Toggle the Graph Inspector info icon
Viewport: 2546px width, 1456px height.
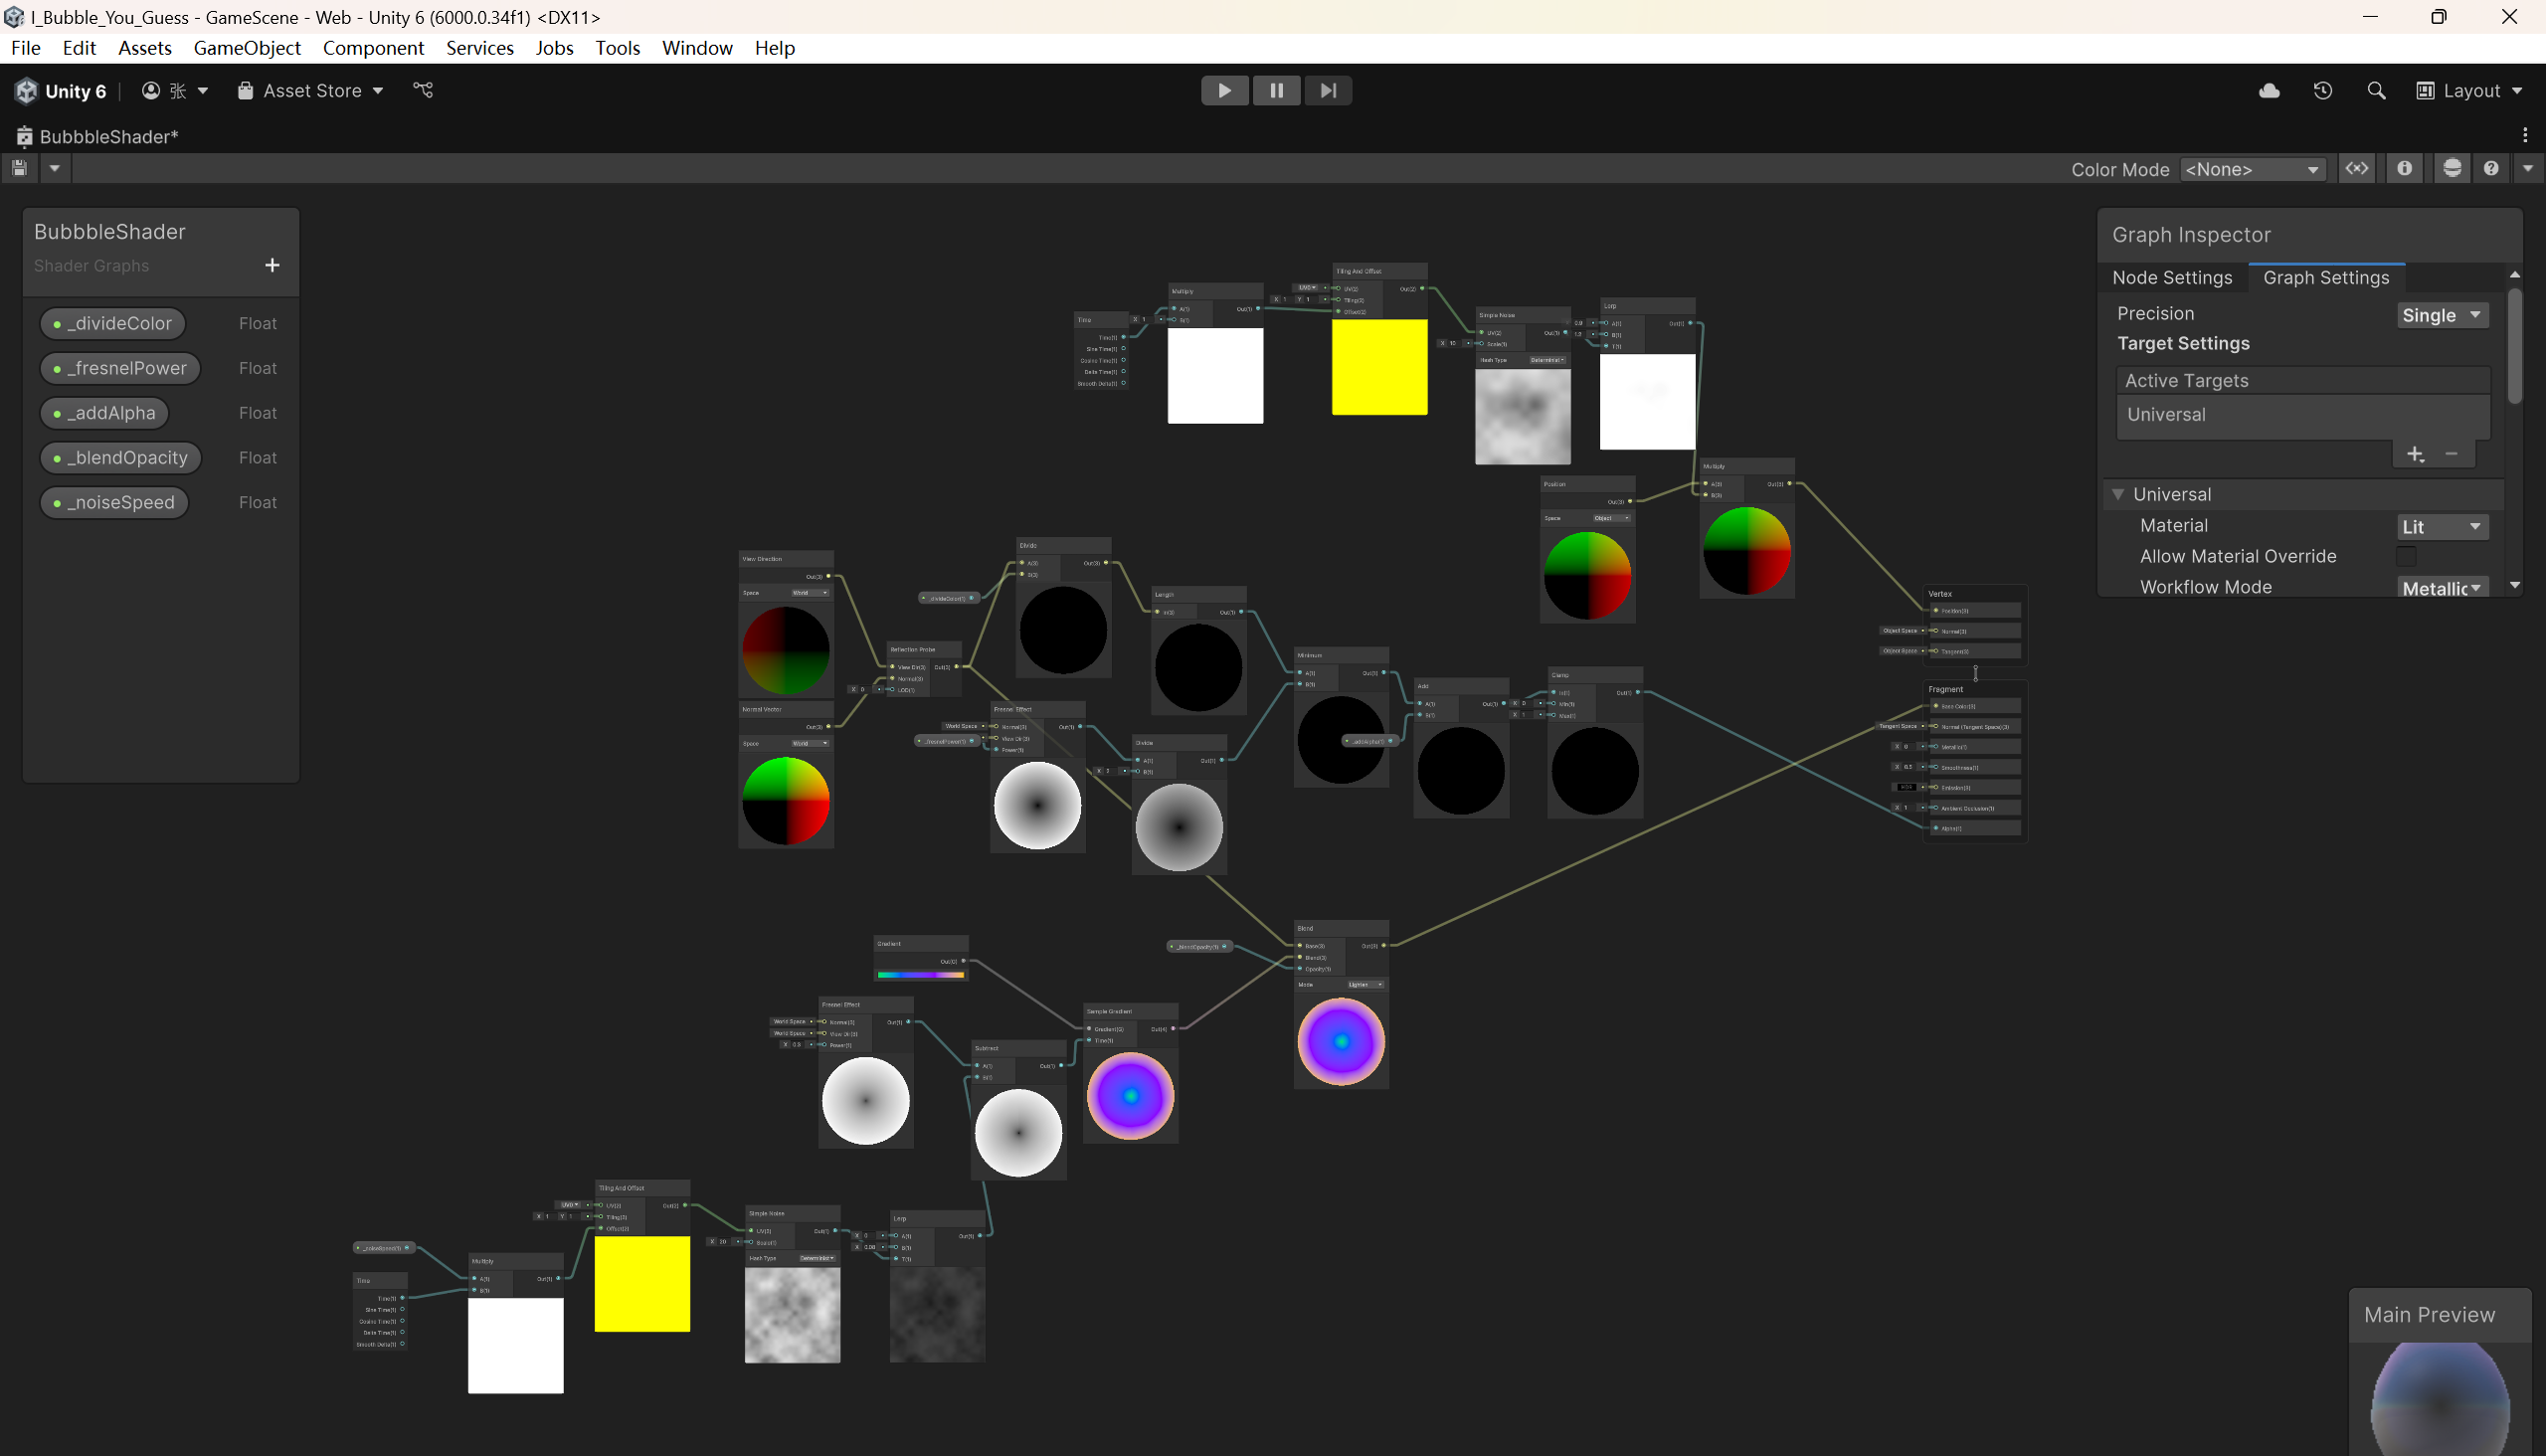point(2404,168)
